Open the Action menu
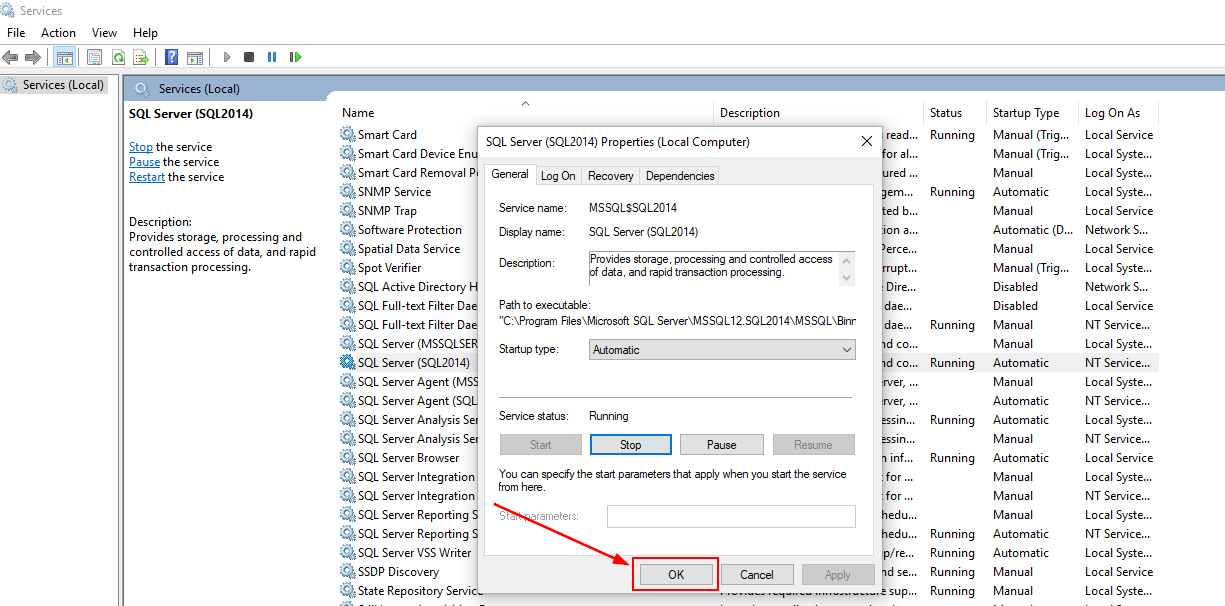This screenshot has width=1225, height=606. (58, 33)
